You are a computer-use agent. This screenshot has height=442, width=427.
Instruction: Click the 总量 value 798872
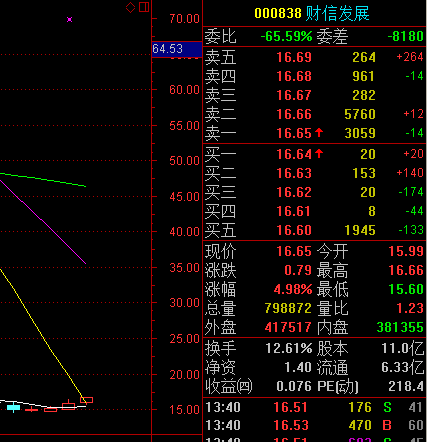point(288,308)
